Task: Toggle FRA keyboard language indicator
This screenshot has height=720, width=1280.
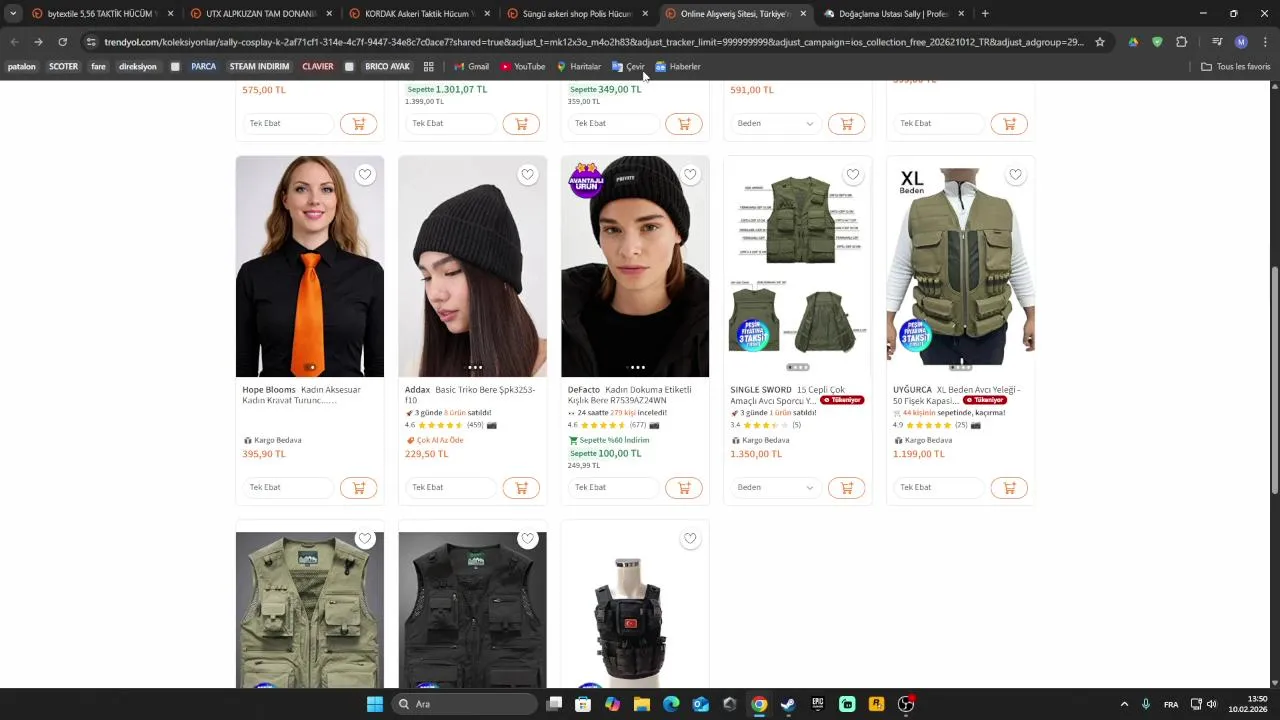Action: [x=1171, y=704]
